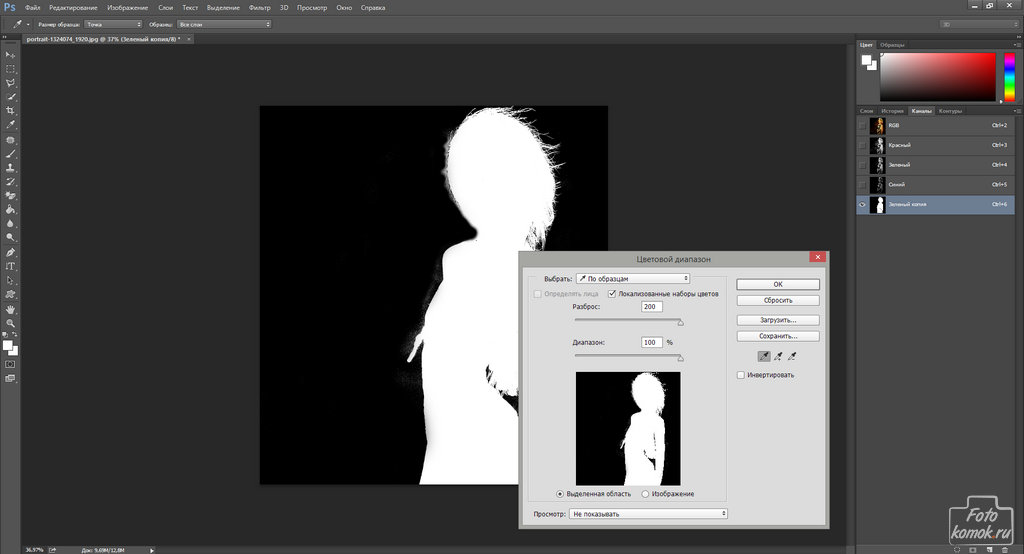Image resolution: width=1024 pixels, height=554 pixels.
Task: Open the Файл menu
Action: 33,8
